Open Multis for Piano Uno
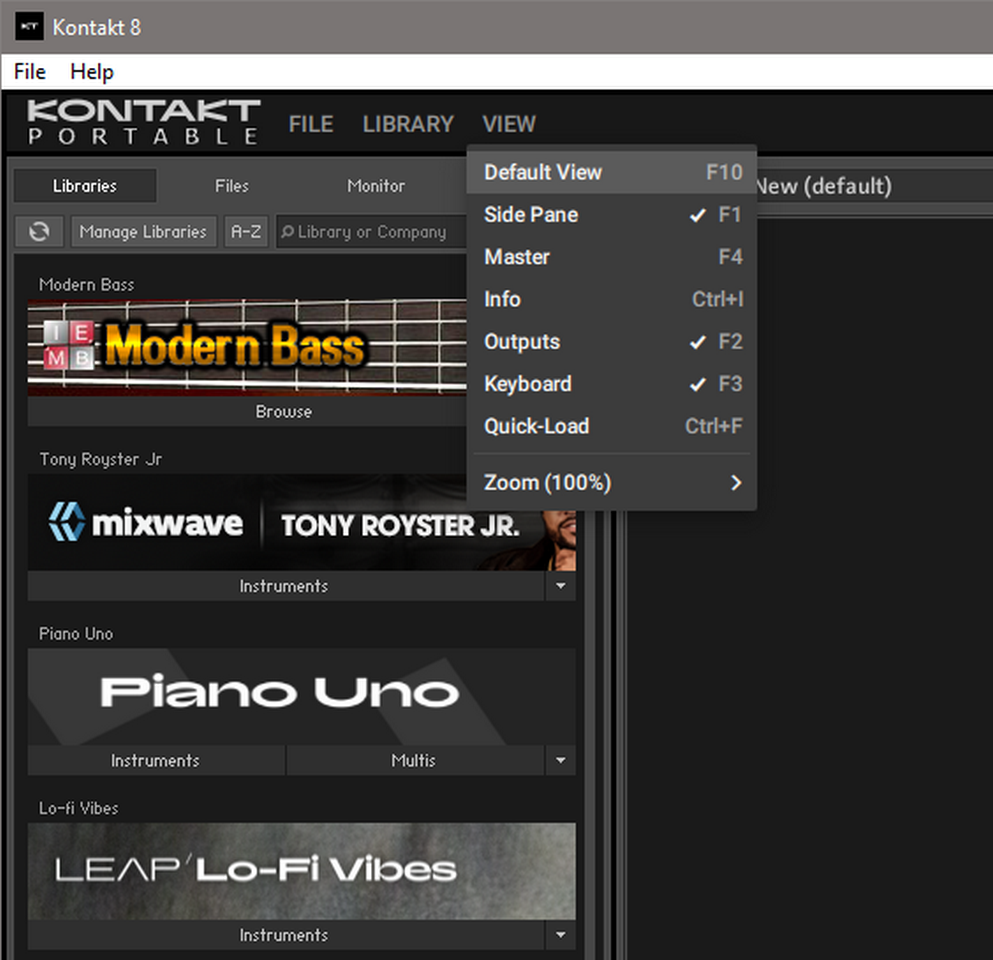Viewport: 993px width, 960px height. pyautogui.click(x=414, y=761)
